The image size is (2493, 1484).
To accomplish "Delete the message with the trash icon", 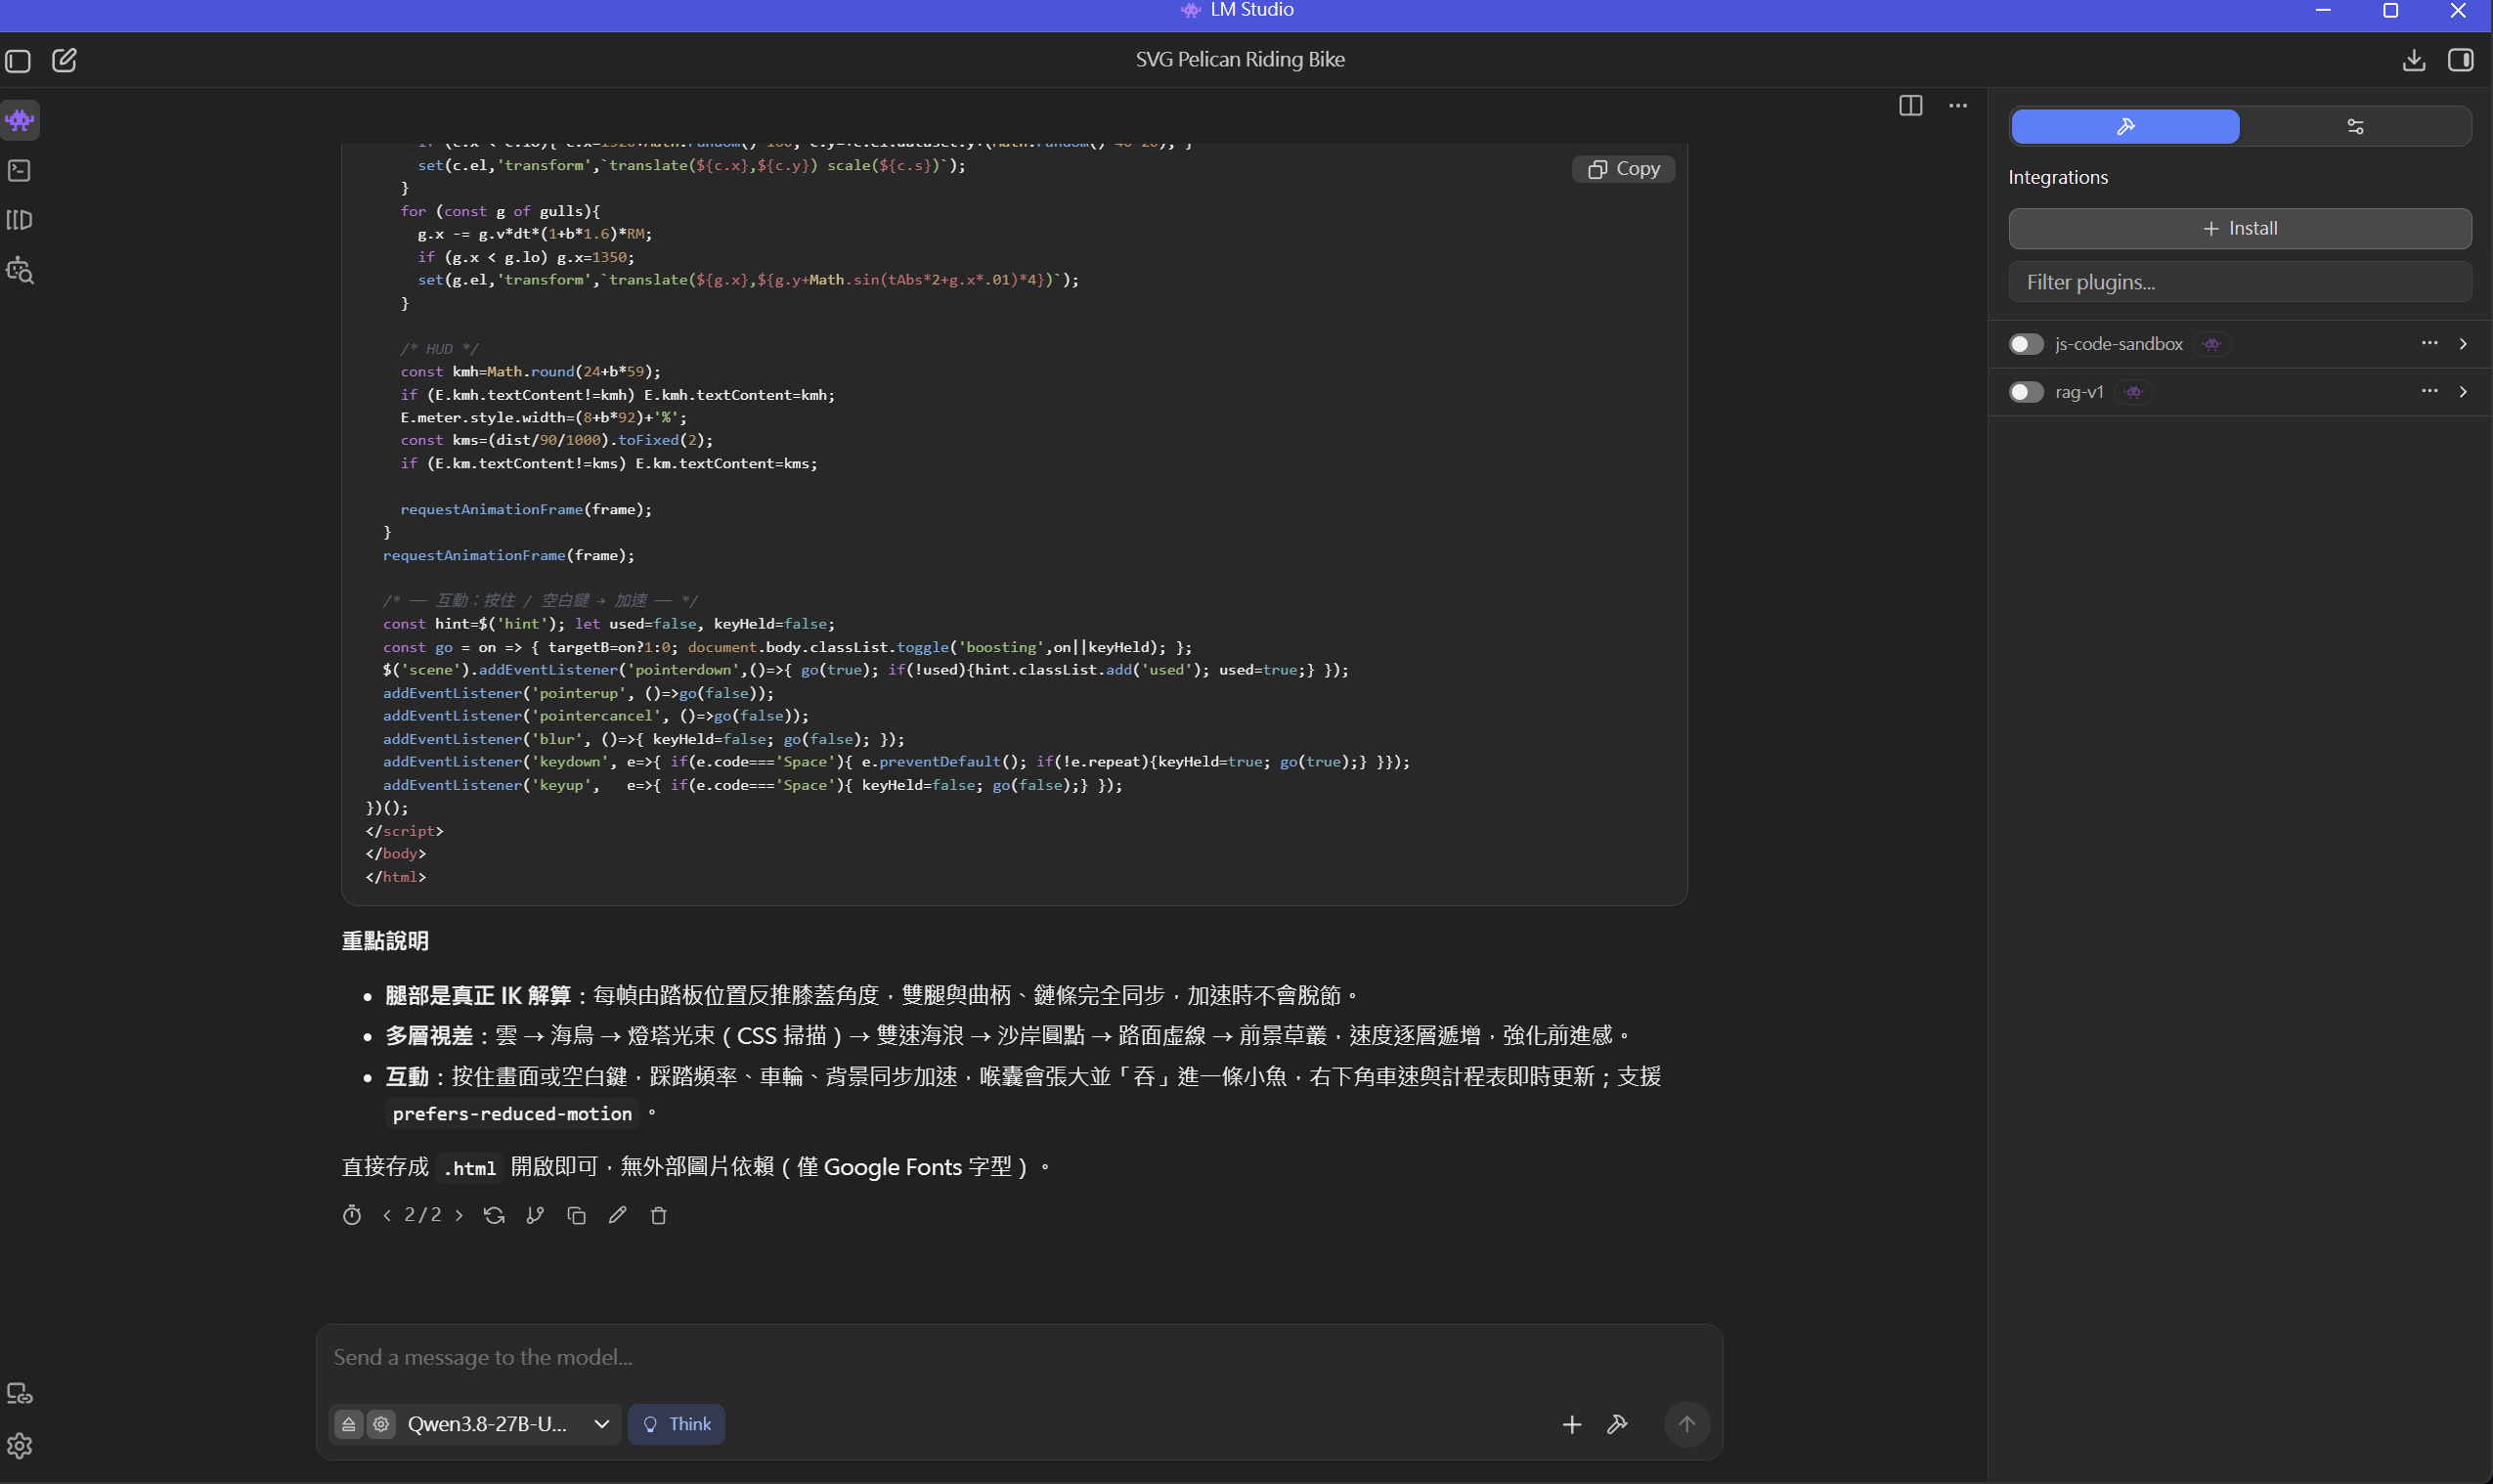I will (x=659, y=1215).
